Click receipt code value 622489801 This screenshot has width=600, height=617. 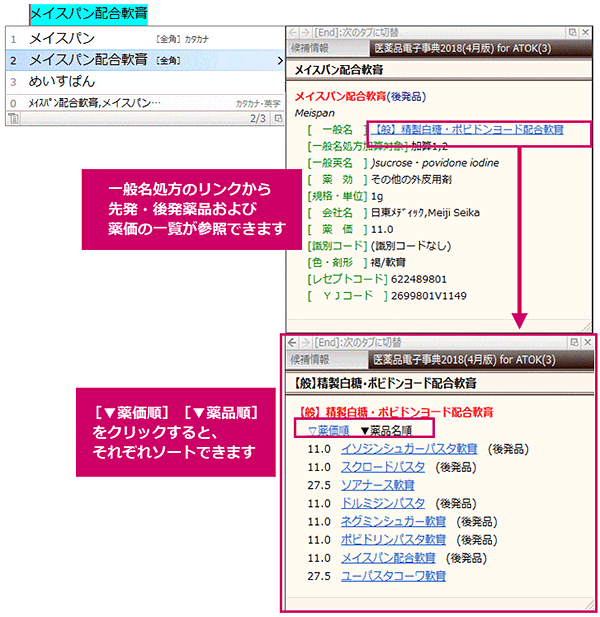click(x=419, y=279)
